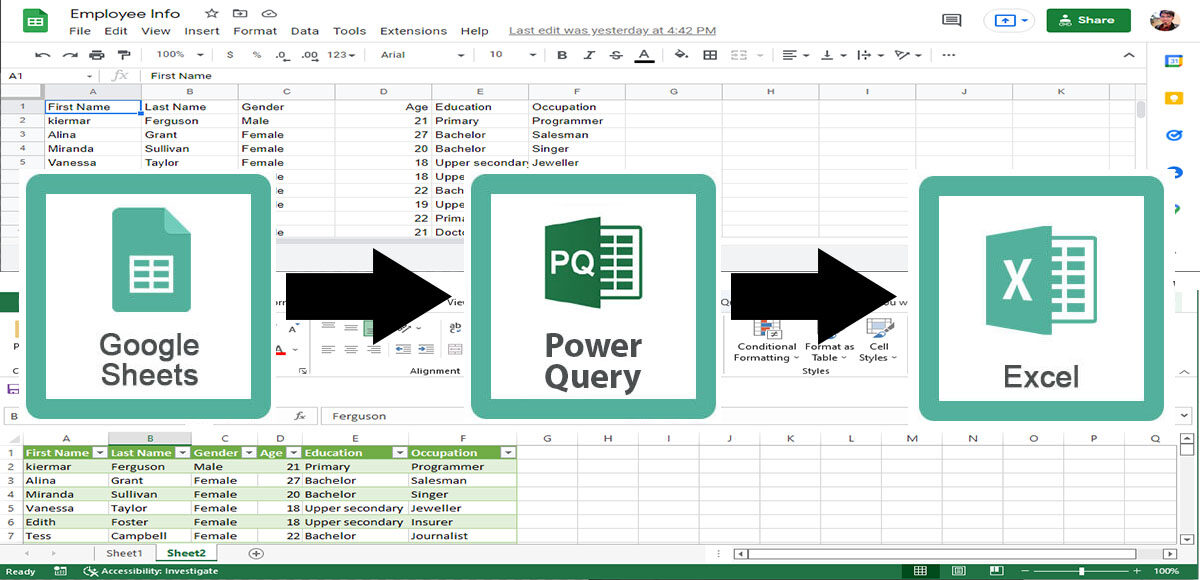Toggle bold formatting in Sheets toolbar

coord(562,55)
